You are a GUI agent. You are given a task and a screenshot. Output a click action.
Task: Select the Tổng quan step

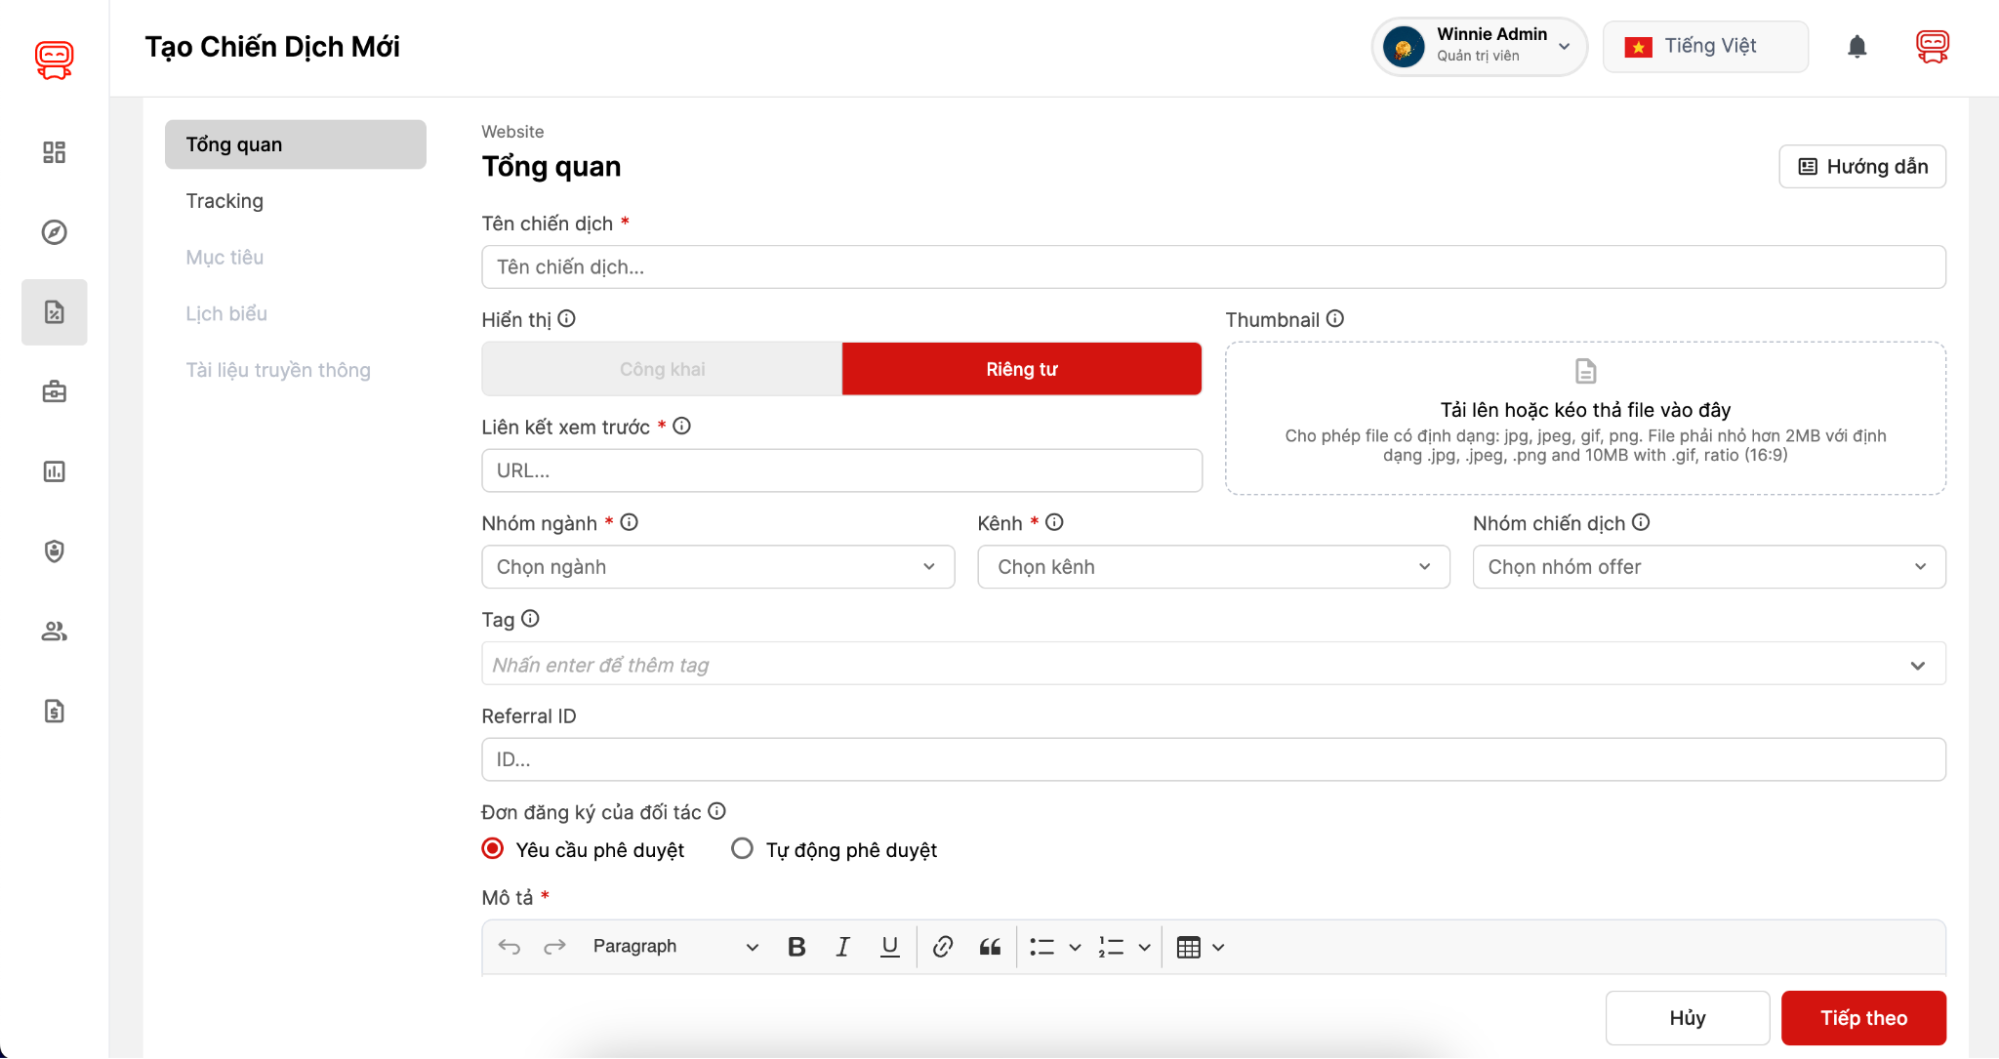tap(295, 145)
